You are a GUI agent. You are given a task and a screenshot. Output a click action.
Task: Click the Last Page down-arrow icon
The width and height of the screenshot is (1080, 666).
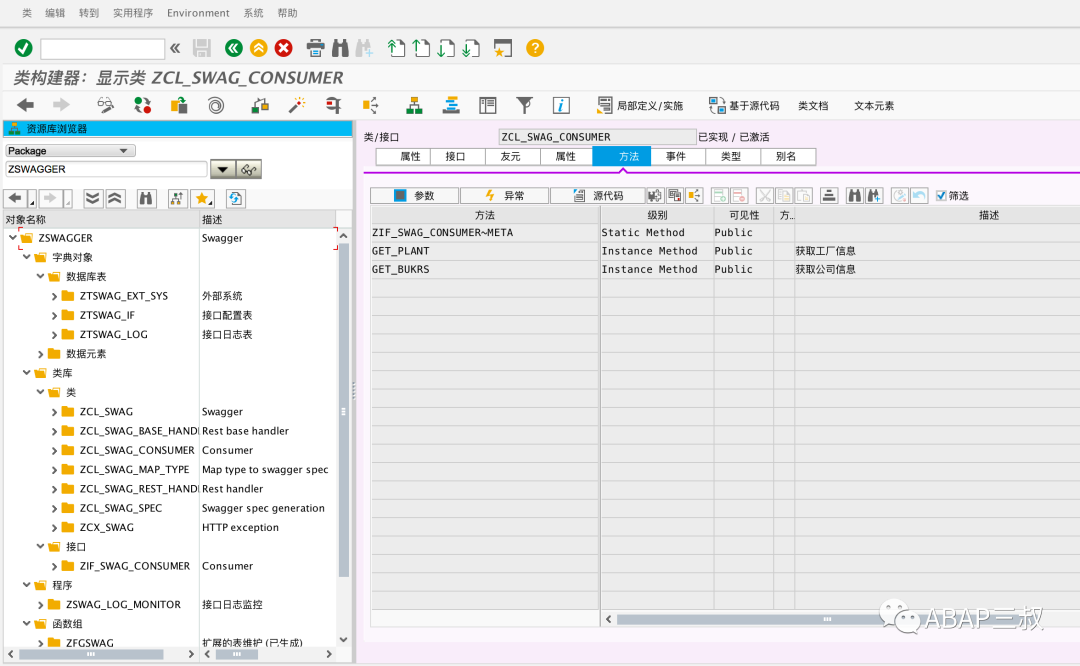[471, 48]
